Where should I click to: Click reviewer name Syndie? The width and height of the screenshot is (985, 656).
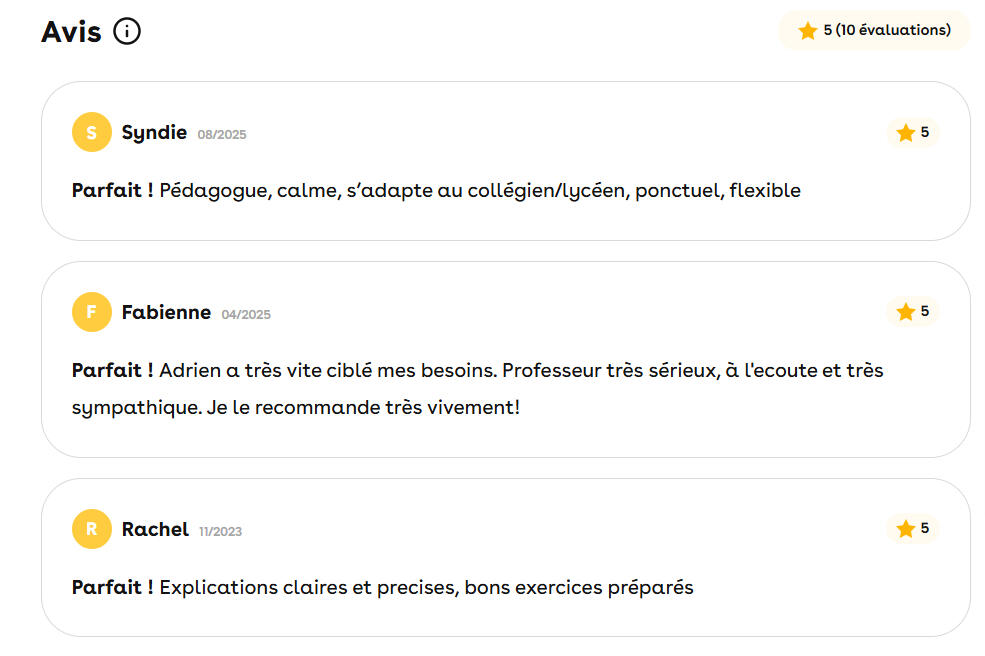[154, 132]
